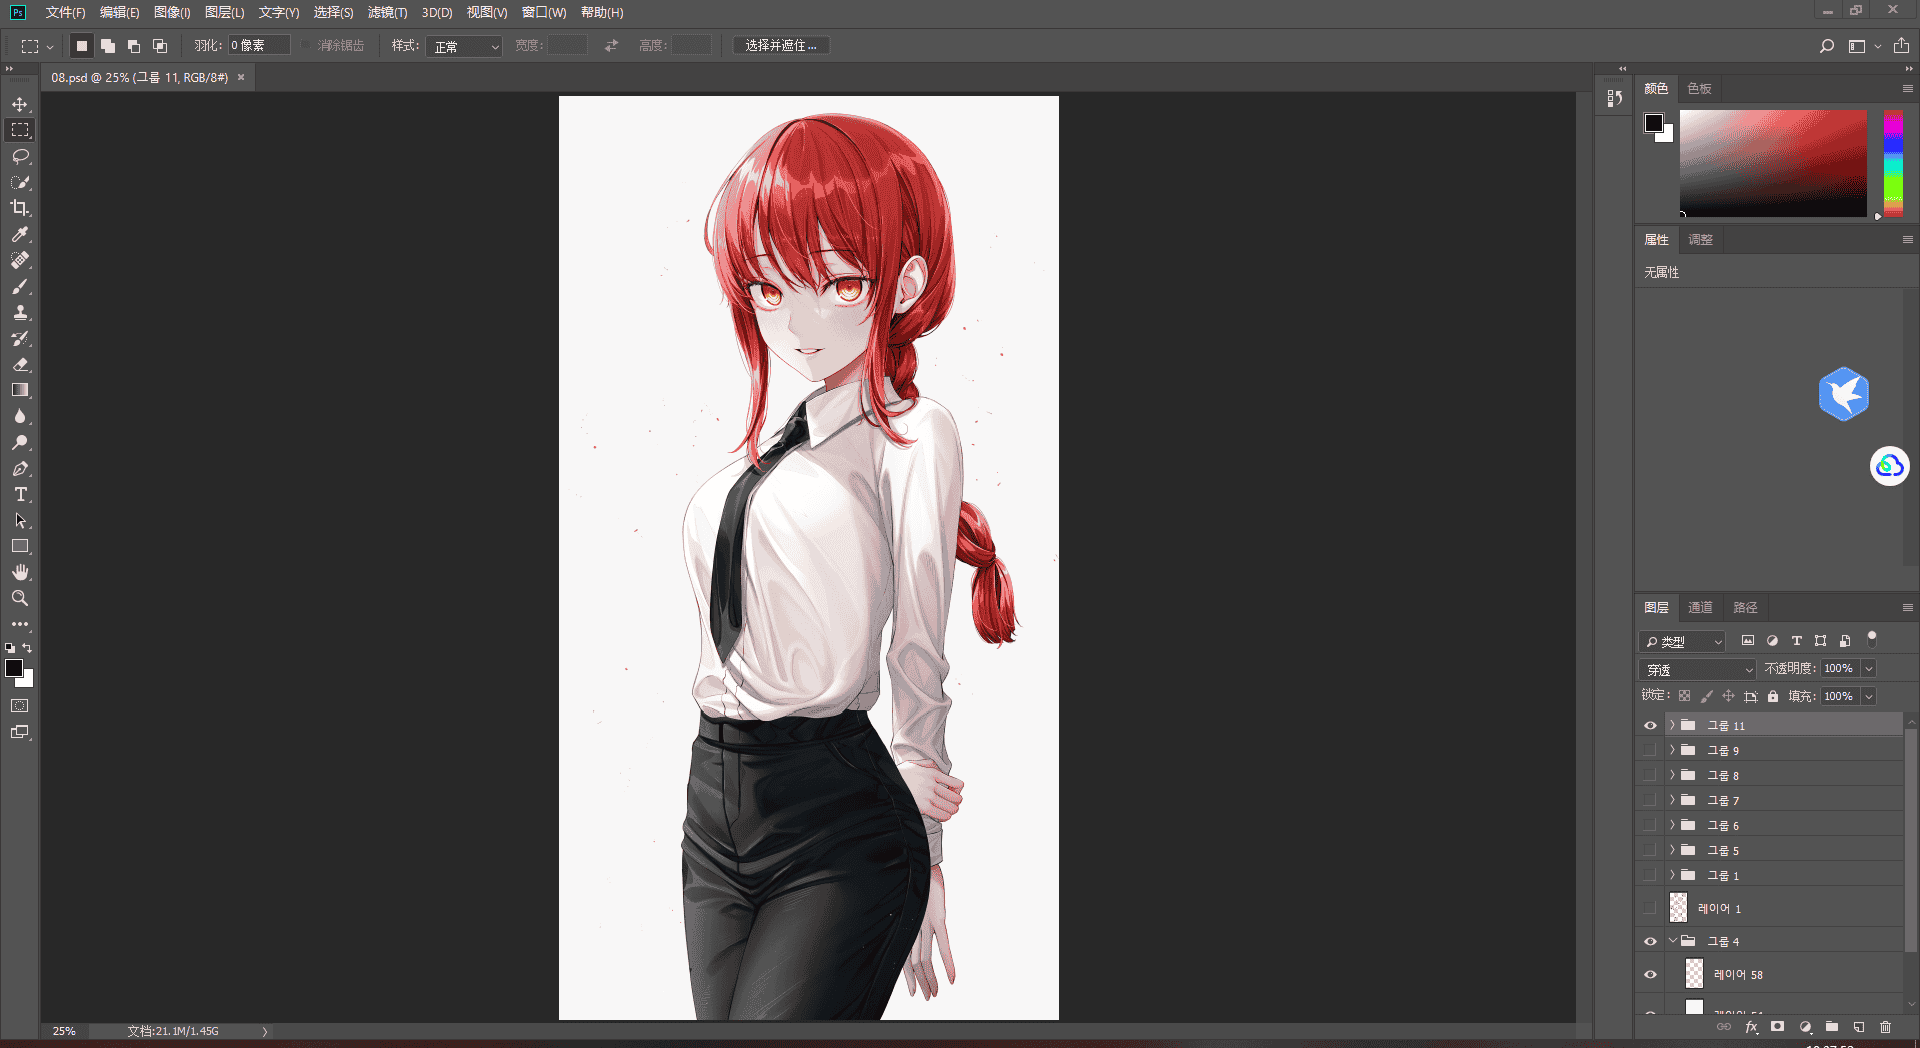Viewport: 1920px width, 1048px height.
Task: Show the 그룹 8 layer group
Action: coord(1650,775)
